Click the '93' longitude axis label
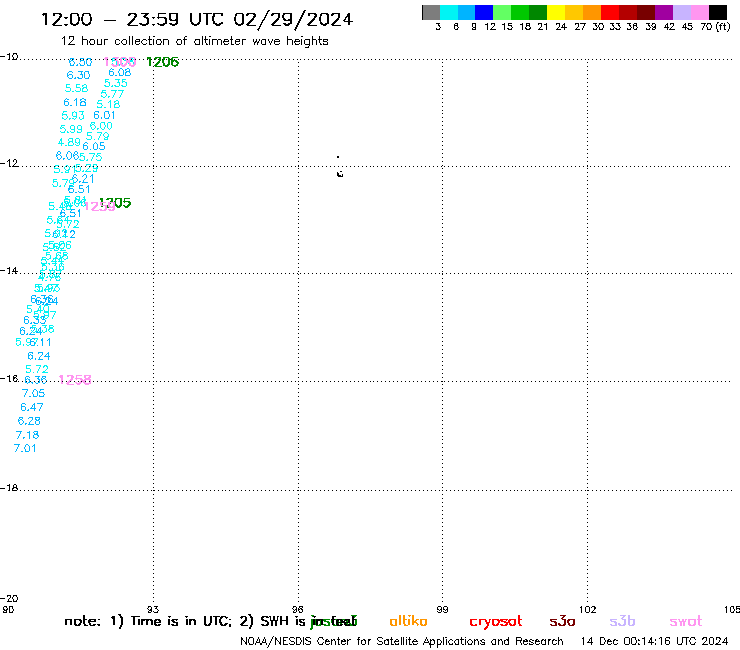 tap(153, 609)
